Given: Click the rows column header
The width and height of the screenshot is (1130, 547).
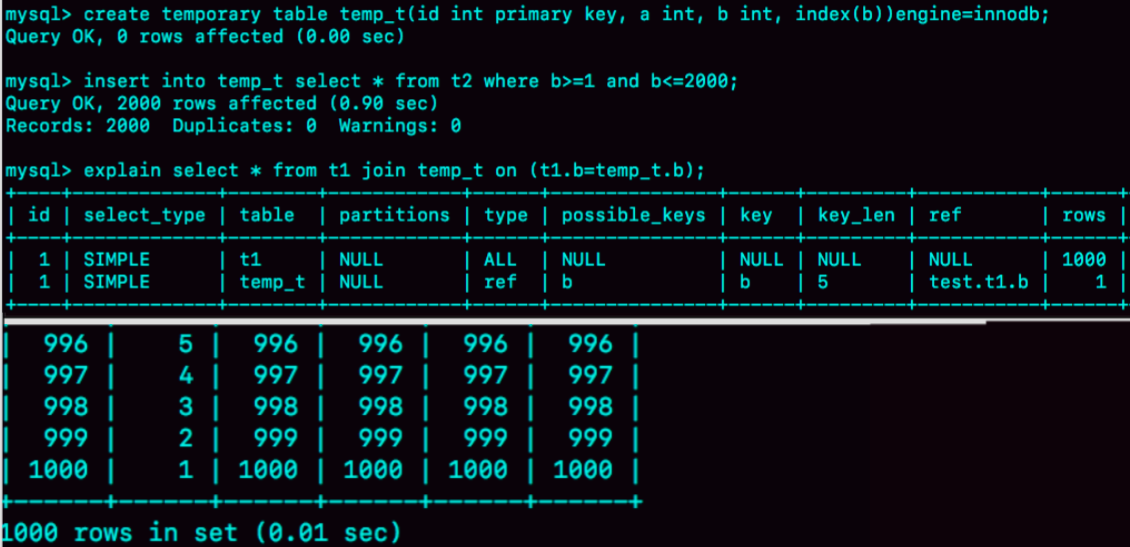Looking at the screenshot, I should click(1083, 215).
